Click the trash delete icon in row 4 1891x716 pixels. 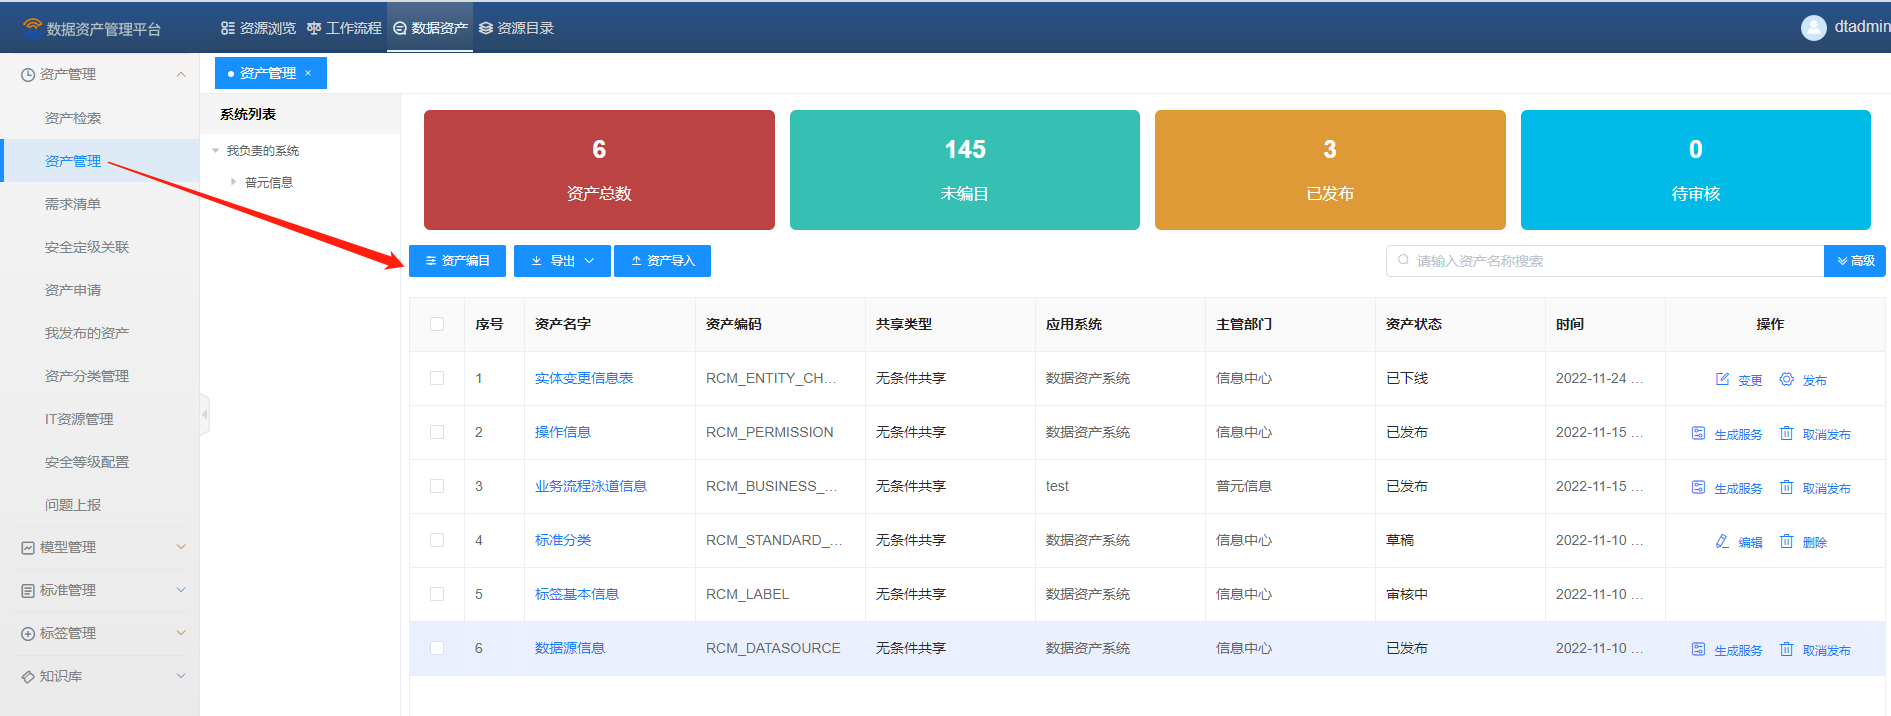click(x=1786, y=541)
